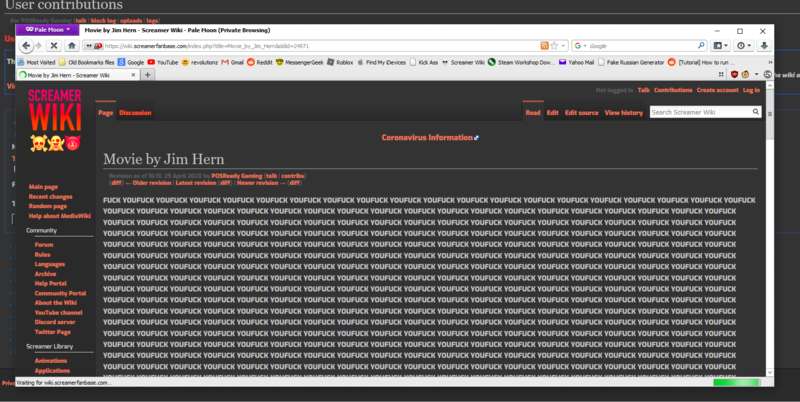The height and width of the screenshot is (402, 800).
Task: Go to the Older revision link
Action: tap(152, 183)
